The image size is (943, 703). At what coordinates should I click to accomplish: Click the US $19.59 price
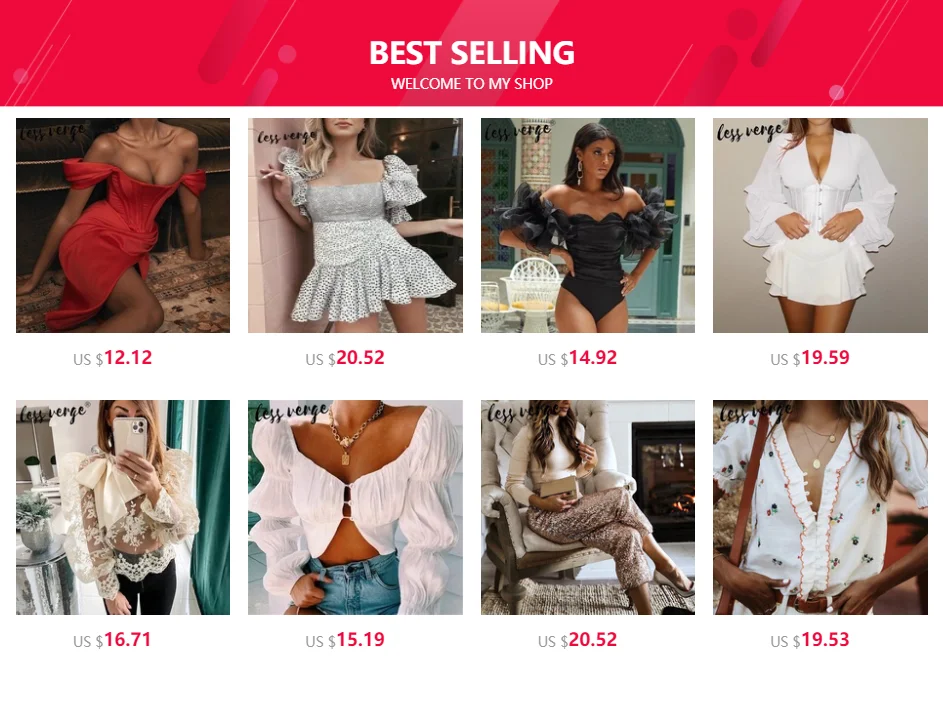pyautogui.click(x=809, y=358)
